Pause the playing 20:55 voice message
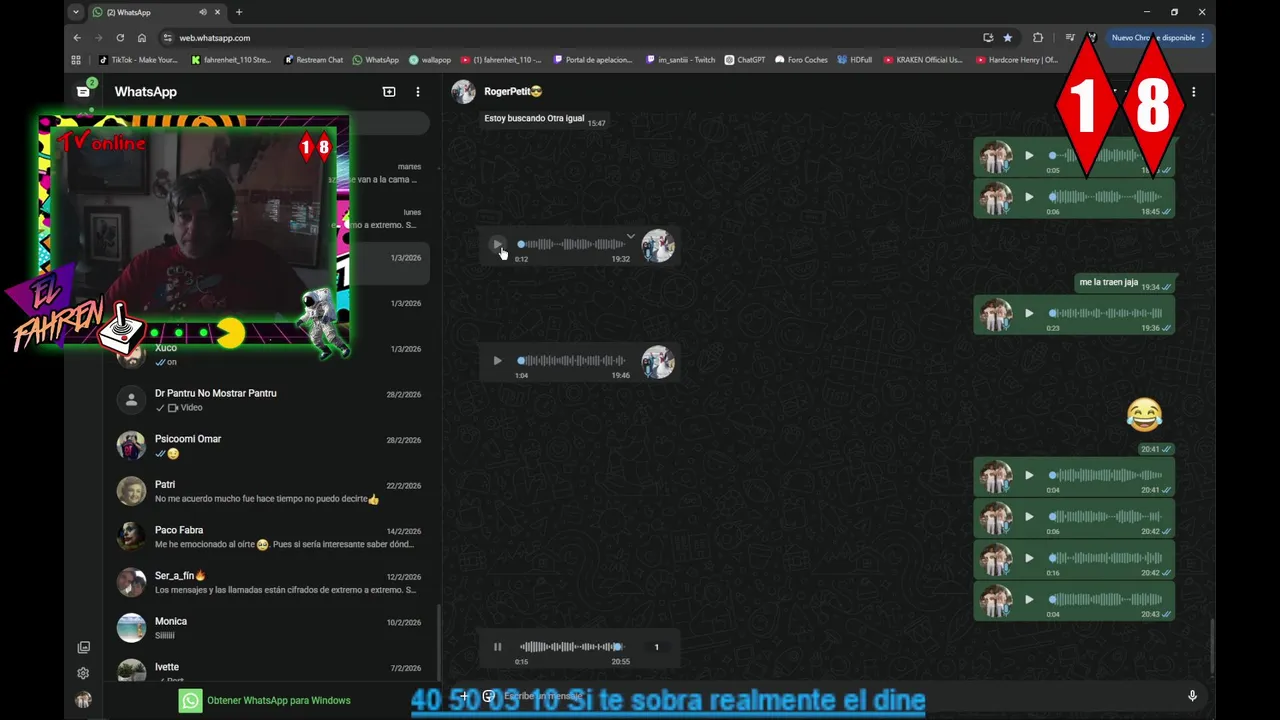Screen dimensions: 1280x720 coord(497,647)
